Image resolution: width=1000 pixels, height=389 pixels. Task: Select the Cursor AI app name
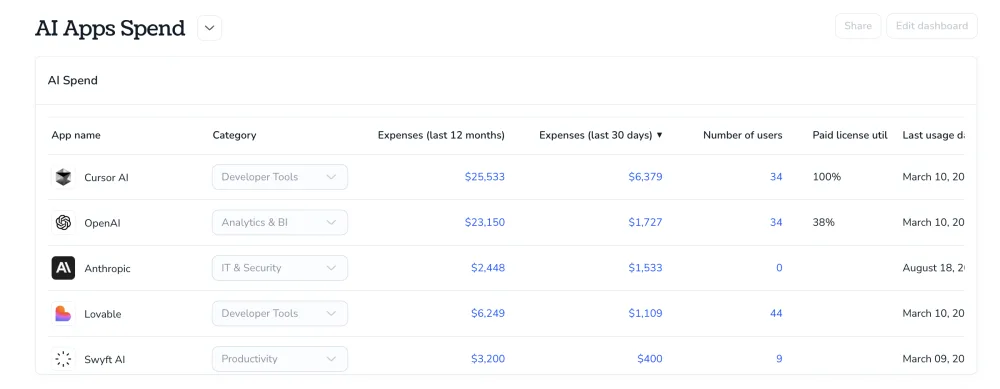click(107, 177)
